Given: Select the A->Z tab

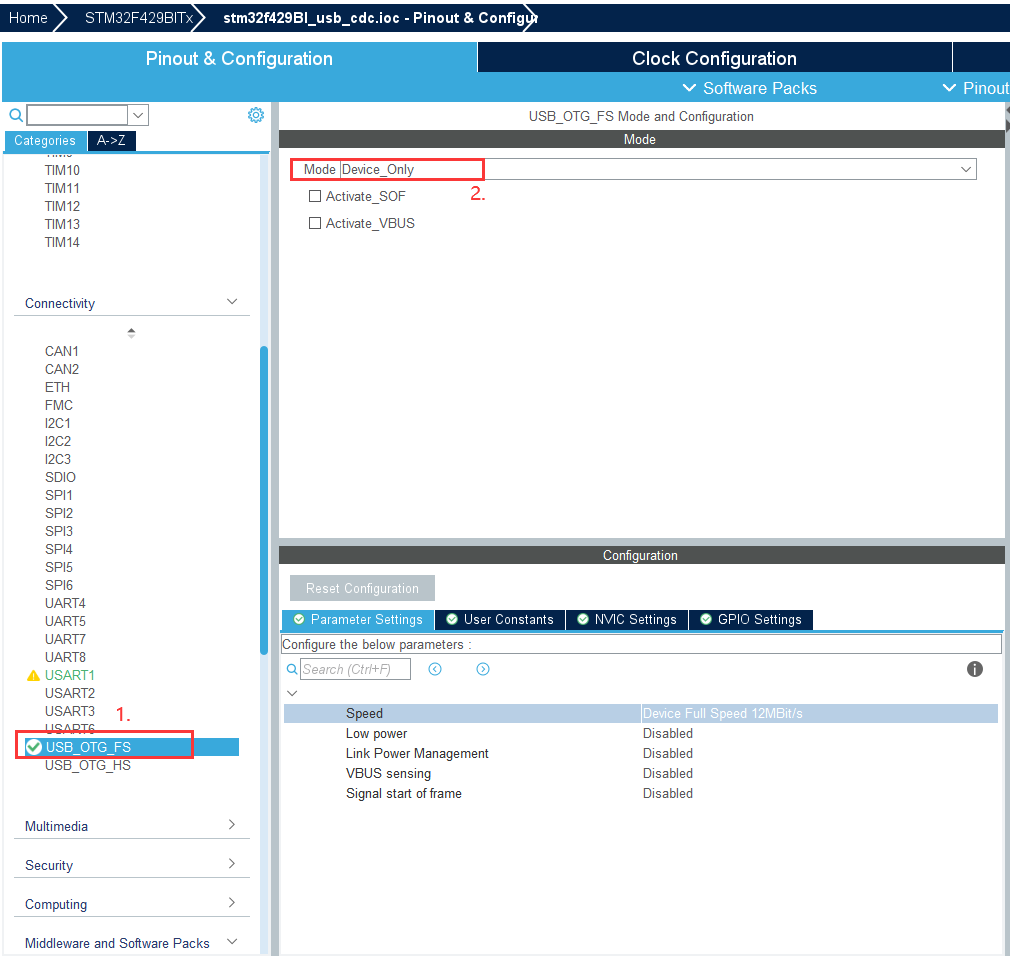Looking at the screenshot, I should [x=111, y=140].
